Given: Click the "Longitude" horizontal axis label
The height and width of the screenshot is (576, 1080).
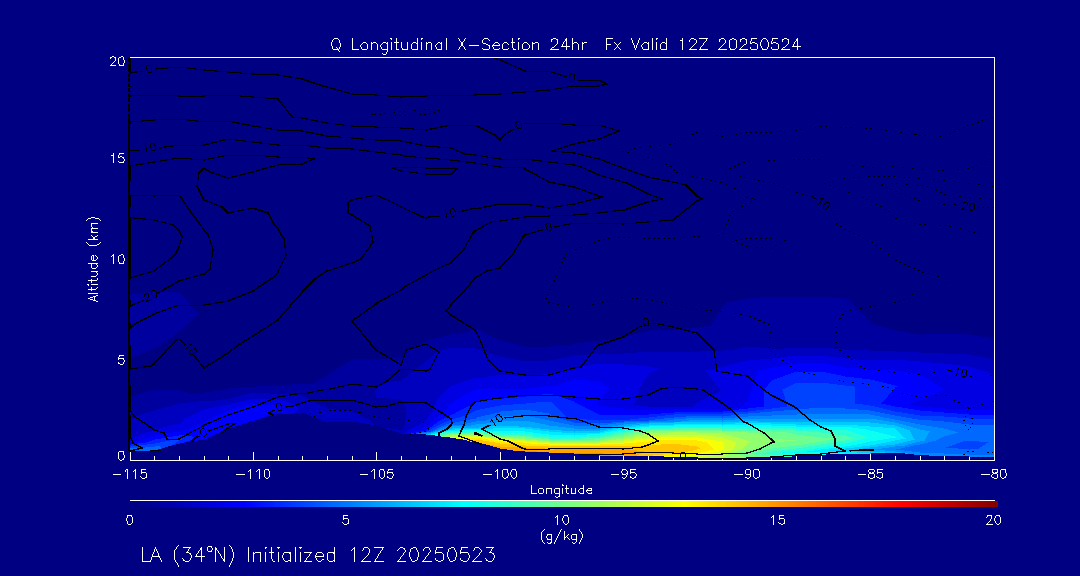Looking at the screenshot, I should coord(561,490).
